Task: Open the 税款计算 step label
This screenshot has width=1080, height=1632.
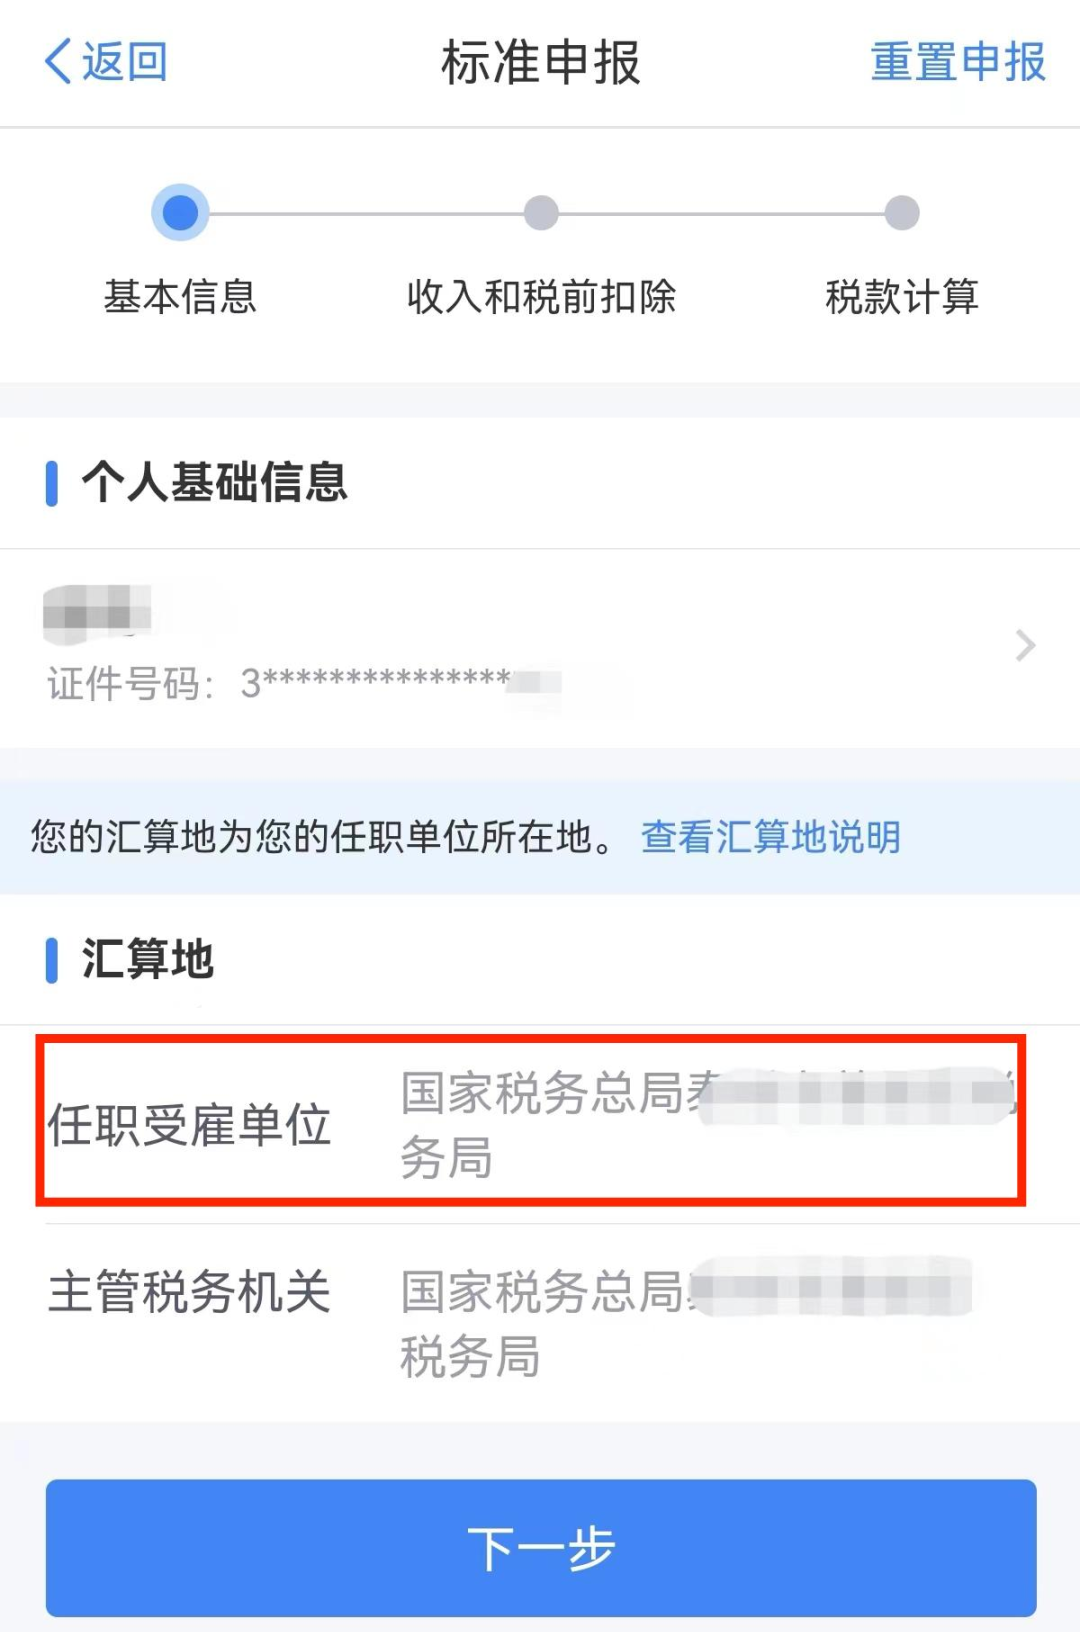Action: (902, 297)
